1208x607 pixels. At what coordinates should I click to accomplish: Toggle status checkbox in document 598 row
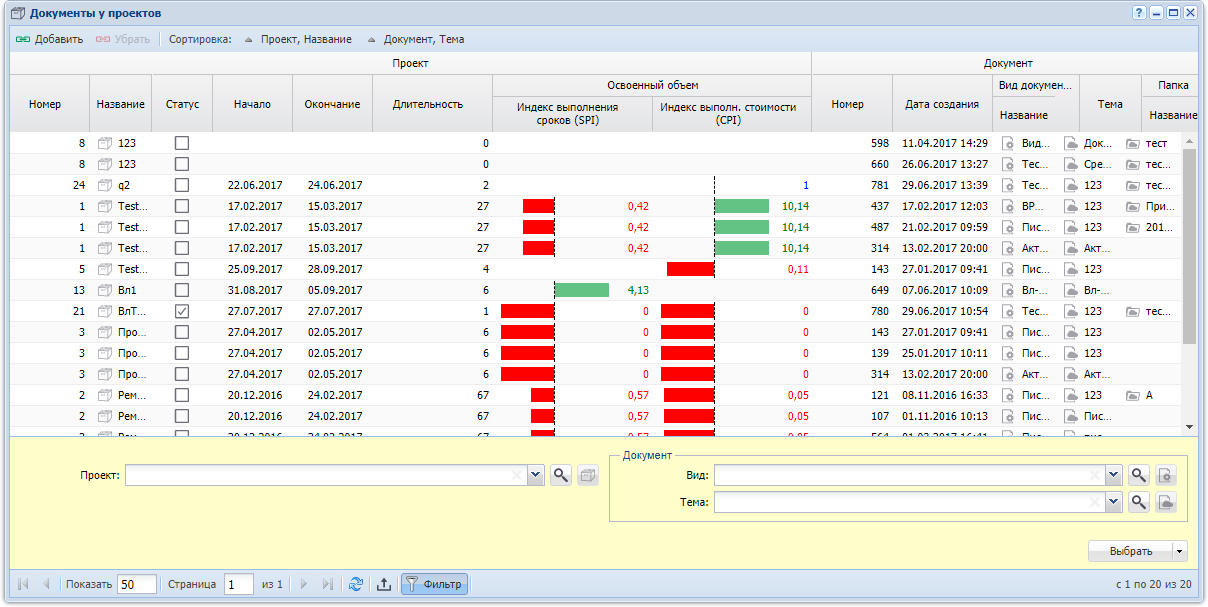(182, 143)
